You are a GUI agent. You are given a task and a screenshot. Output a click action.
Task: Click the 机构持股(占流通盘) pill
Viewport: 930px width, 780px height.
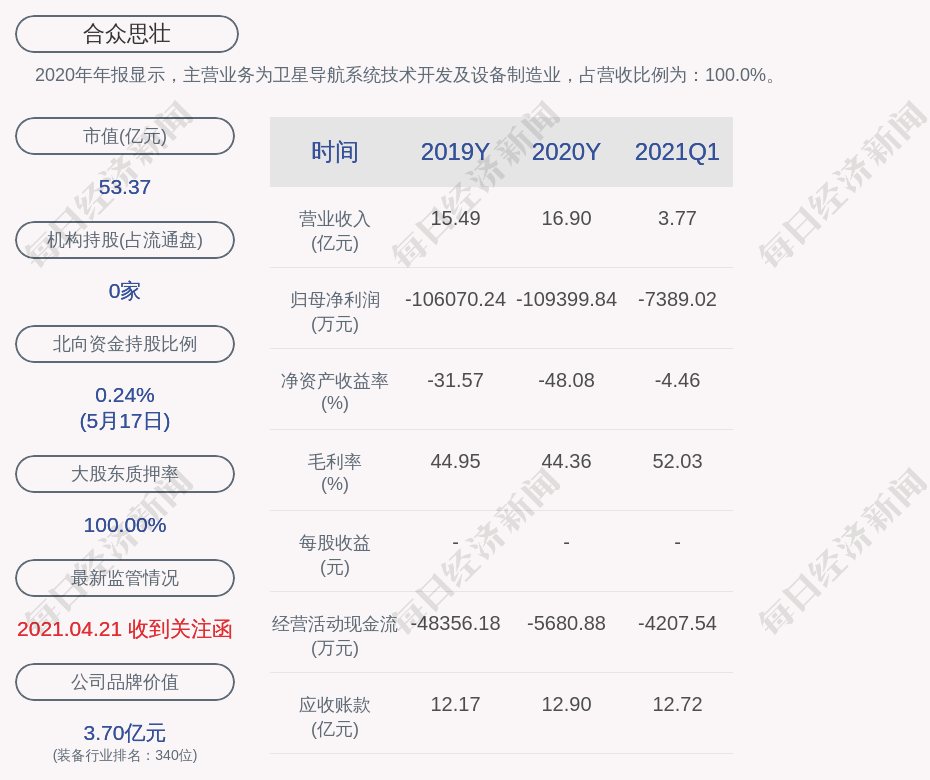click(x=125, y=240)
